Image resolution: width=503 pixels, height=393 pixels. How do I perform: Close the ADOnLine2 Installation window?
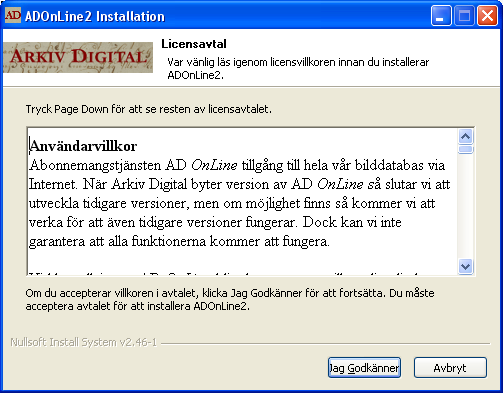tap(487, 15)
